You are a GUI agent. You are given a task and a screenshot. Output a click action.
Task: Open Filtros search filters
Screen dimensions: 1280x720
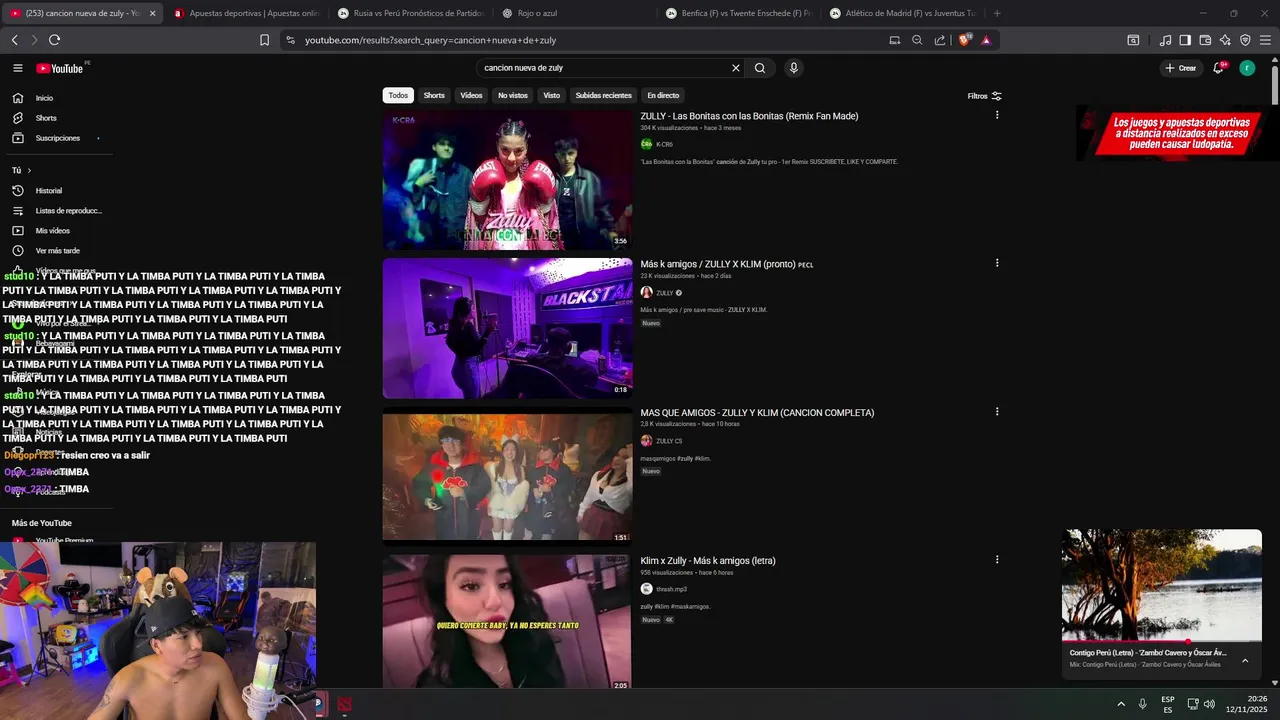(x=985, y=96)
